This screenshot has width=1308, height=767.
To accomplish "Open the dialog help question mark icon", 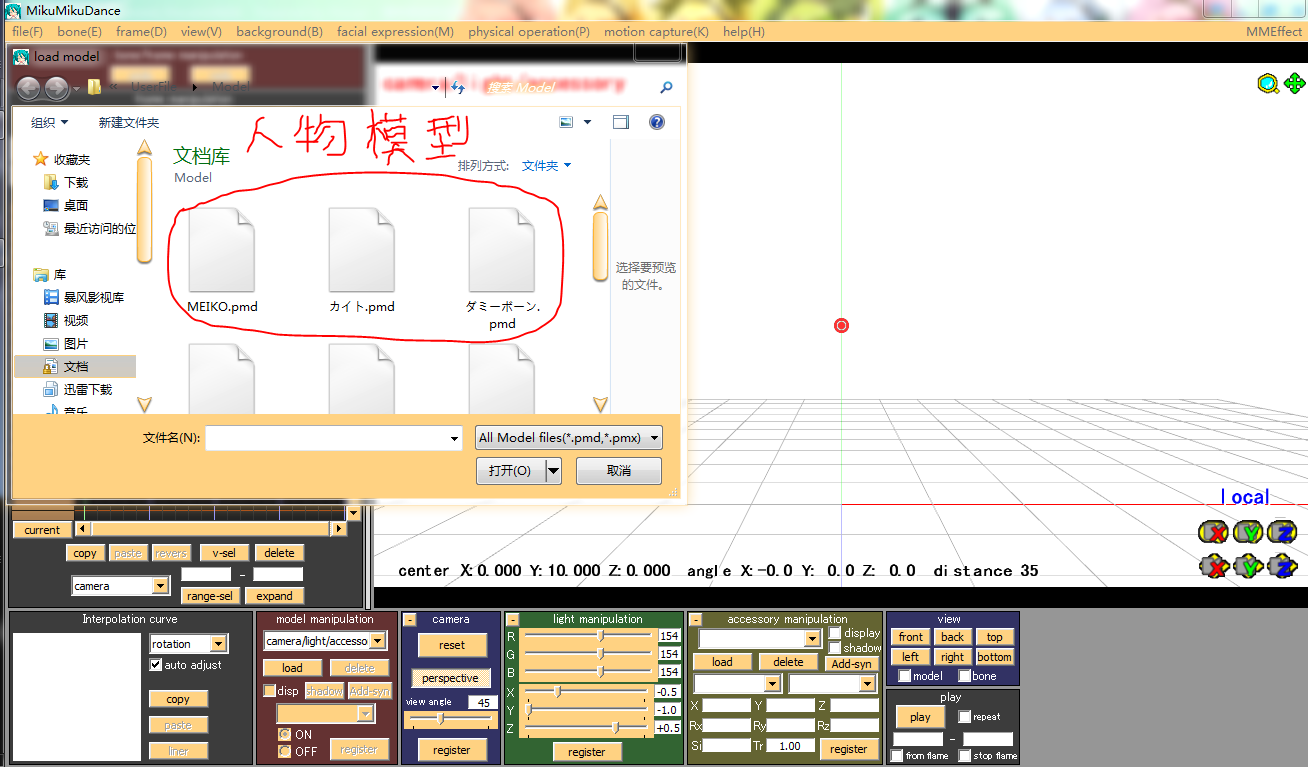I will pyautogui.click(x=657, y=122).
